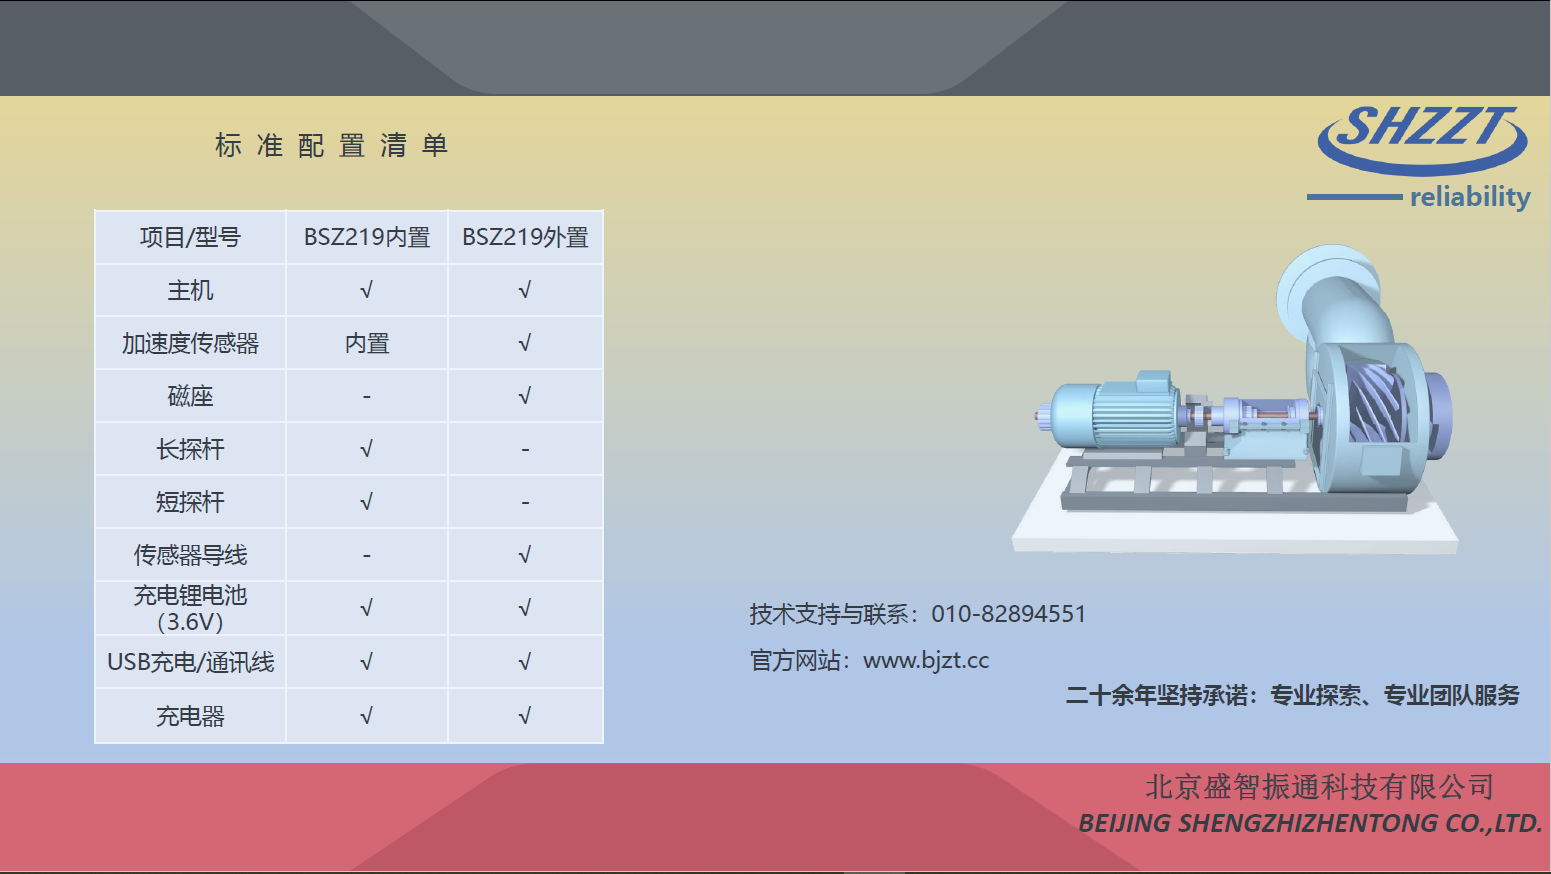Screen dimensions: 1551x874
Task: Click the row label 长探杆
Action: pyautogui.click(x=190, y=449)
